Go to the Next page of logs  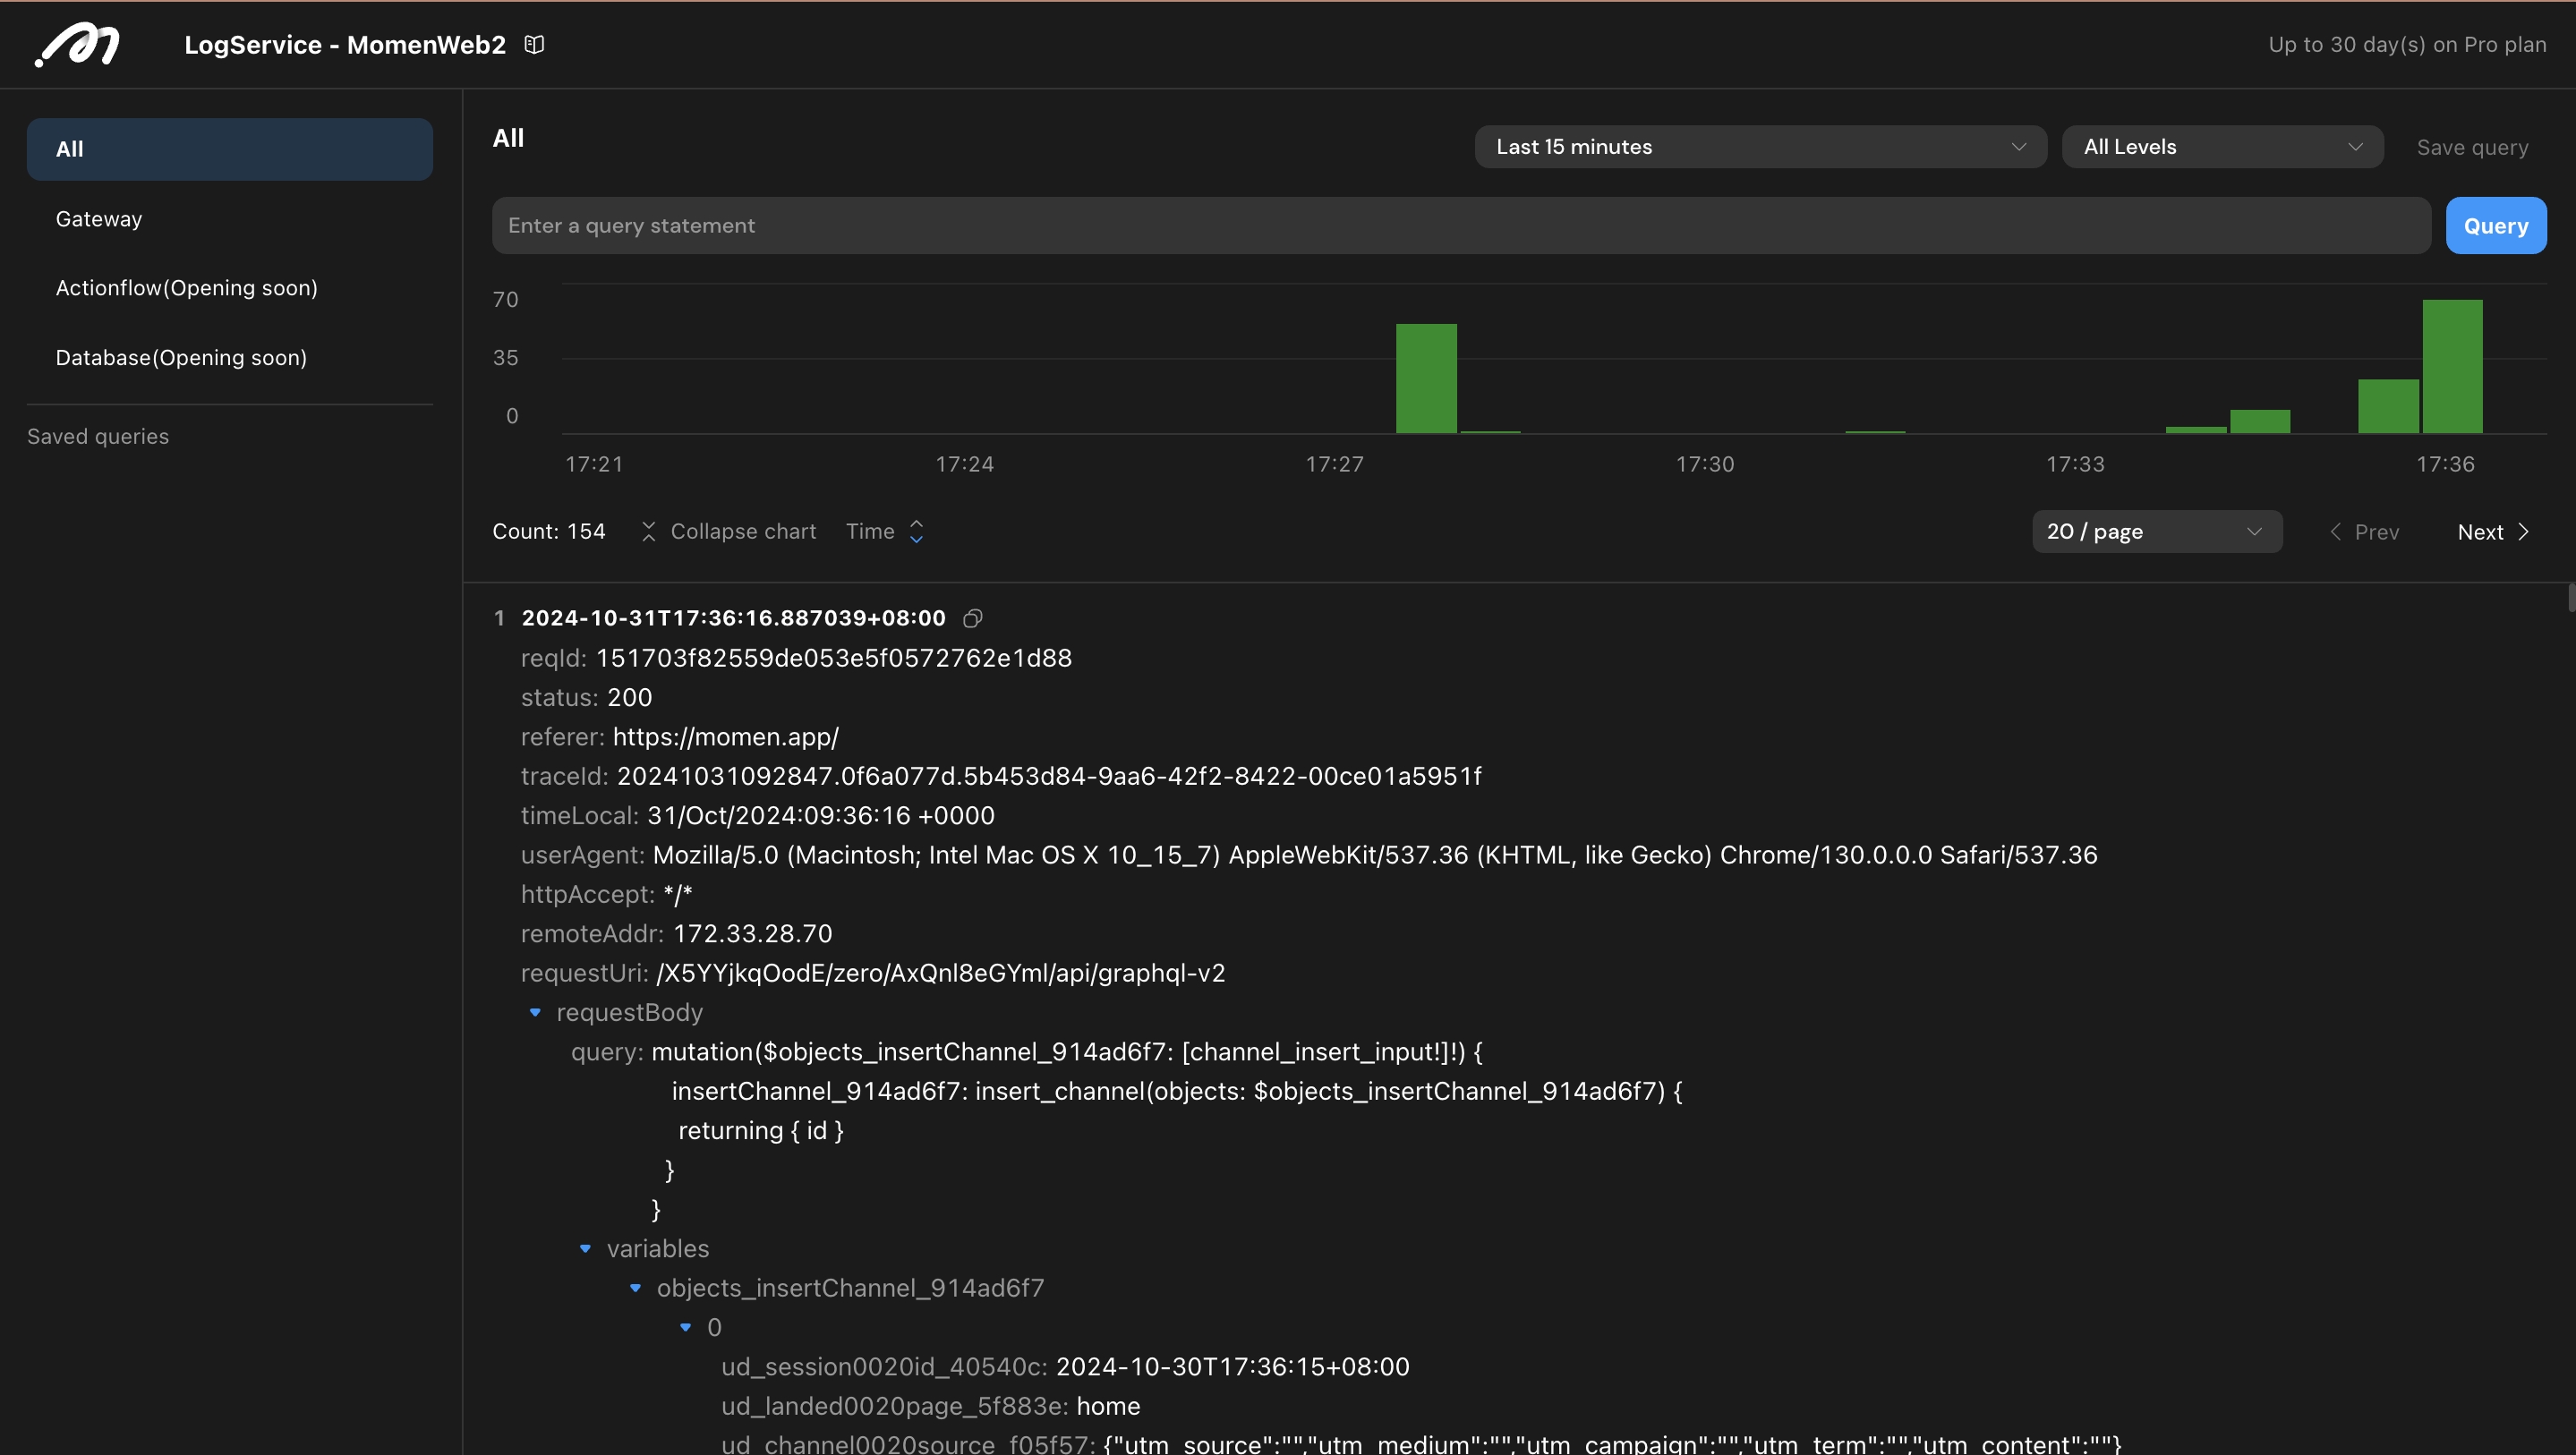[2493, 532]
